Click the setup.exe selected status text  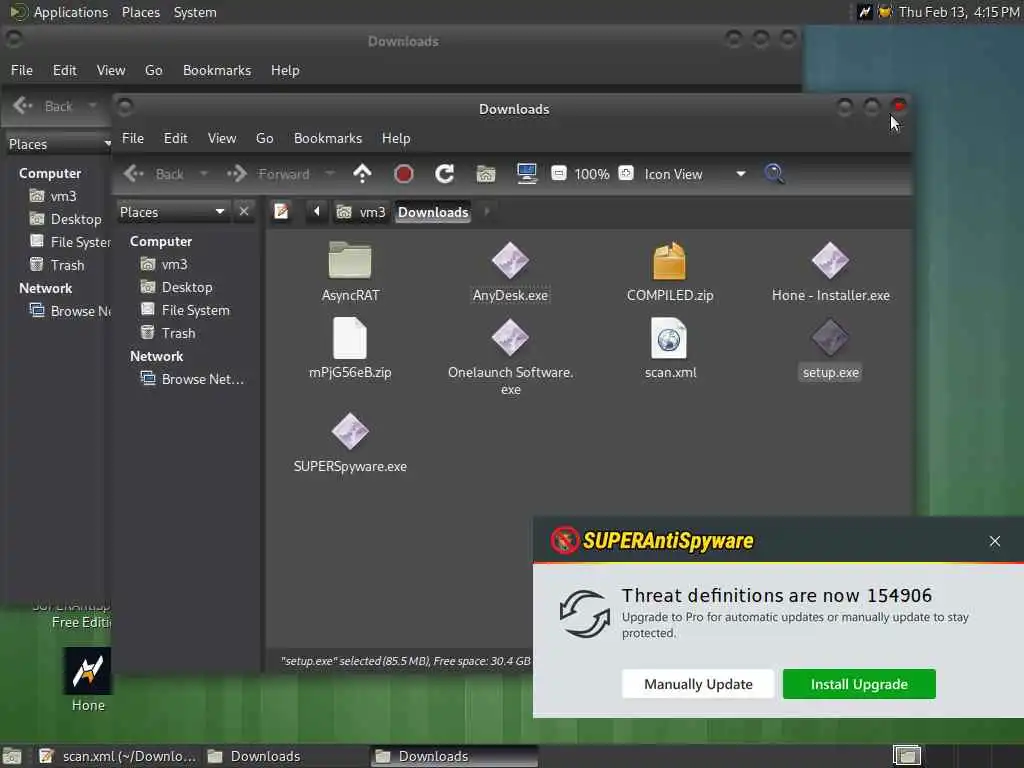point(406,661)
